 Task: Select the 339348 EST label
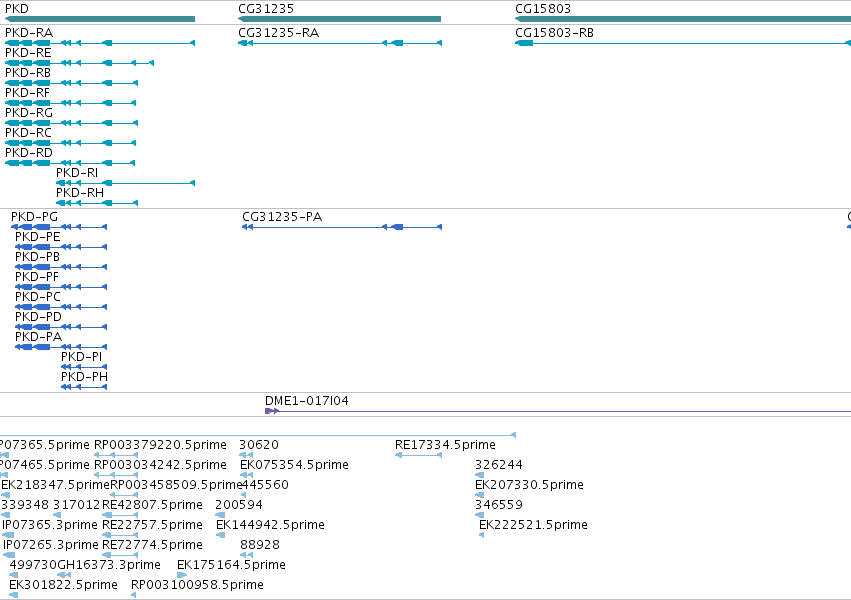click(x=25, y=505)
